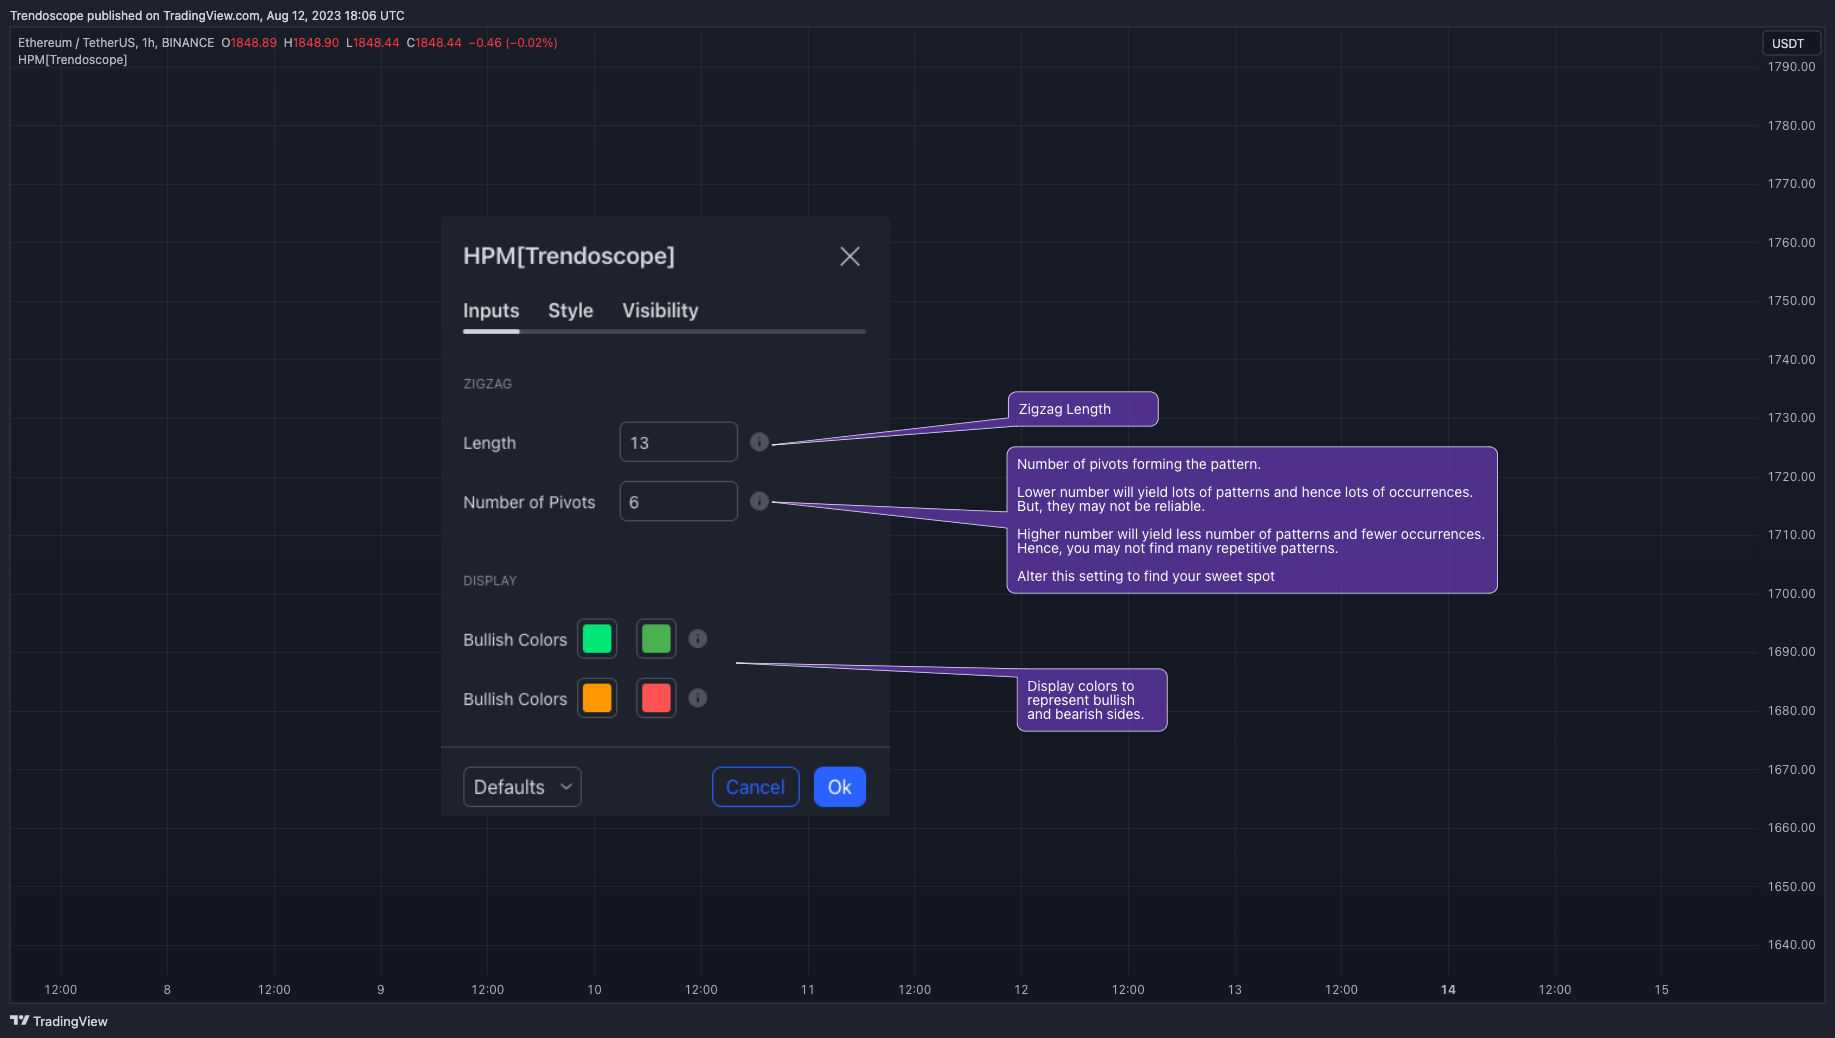Click the 1640.00 price axis label
Viewport: 1835px width, 1038px height.
click(1791, 945)
